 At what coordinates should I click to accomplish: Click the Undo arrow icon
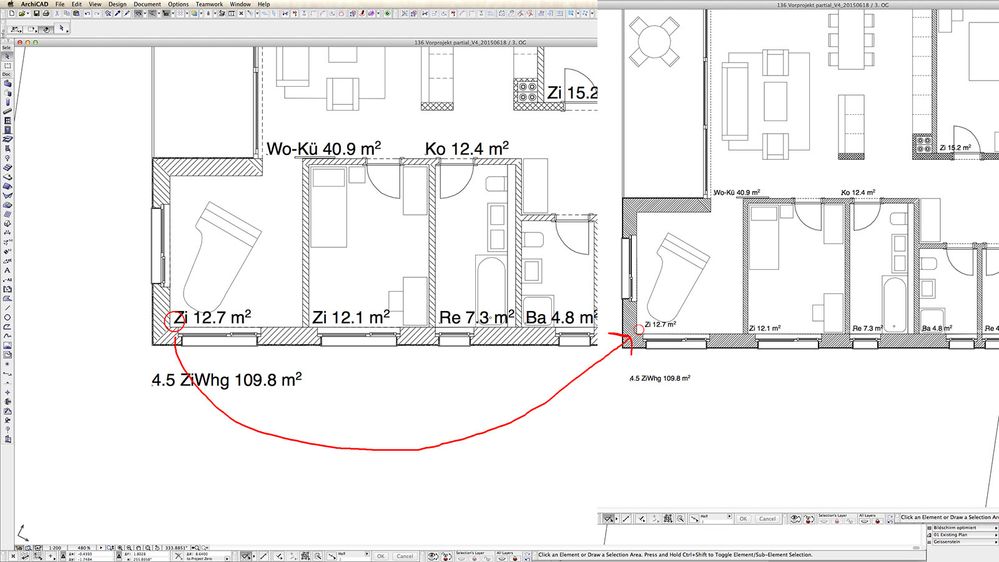(x=87, y=13)
